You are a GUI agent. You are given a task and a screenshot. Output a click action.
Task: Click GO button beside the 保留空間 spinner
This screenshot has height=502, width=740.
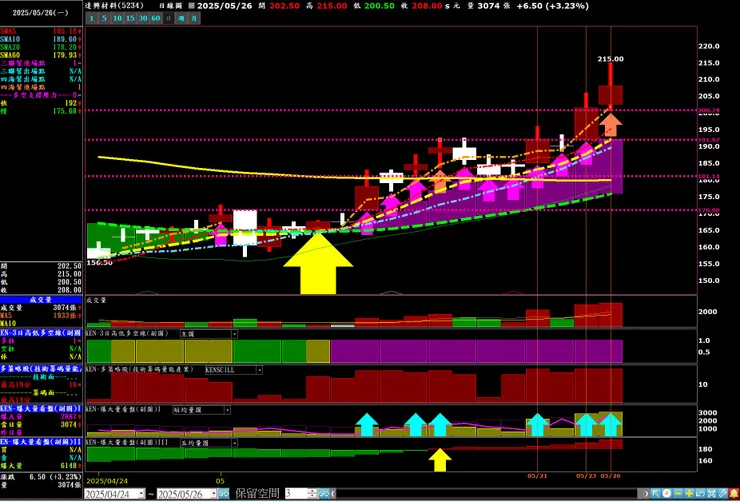point(324,494)
